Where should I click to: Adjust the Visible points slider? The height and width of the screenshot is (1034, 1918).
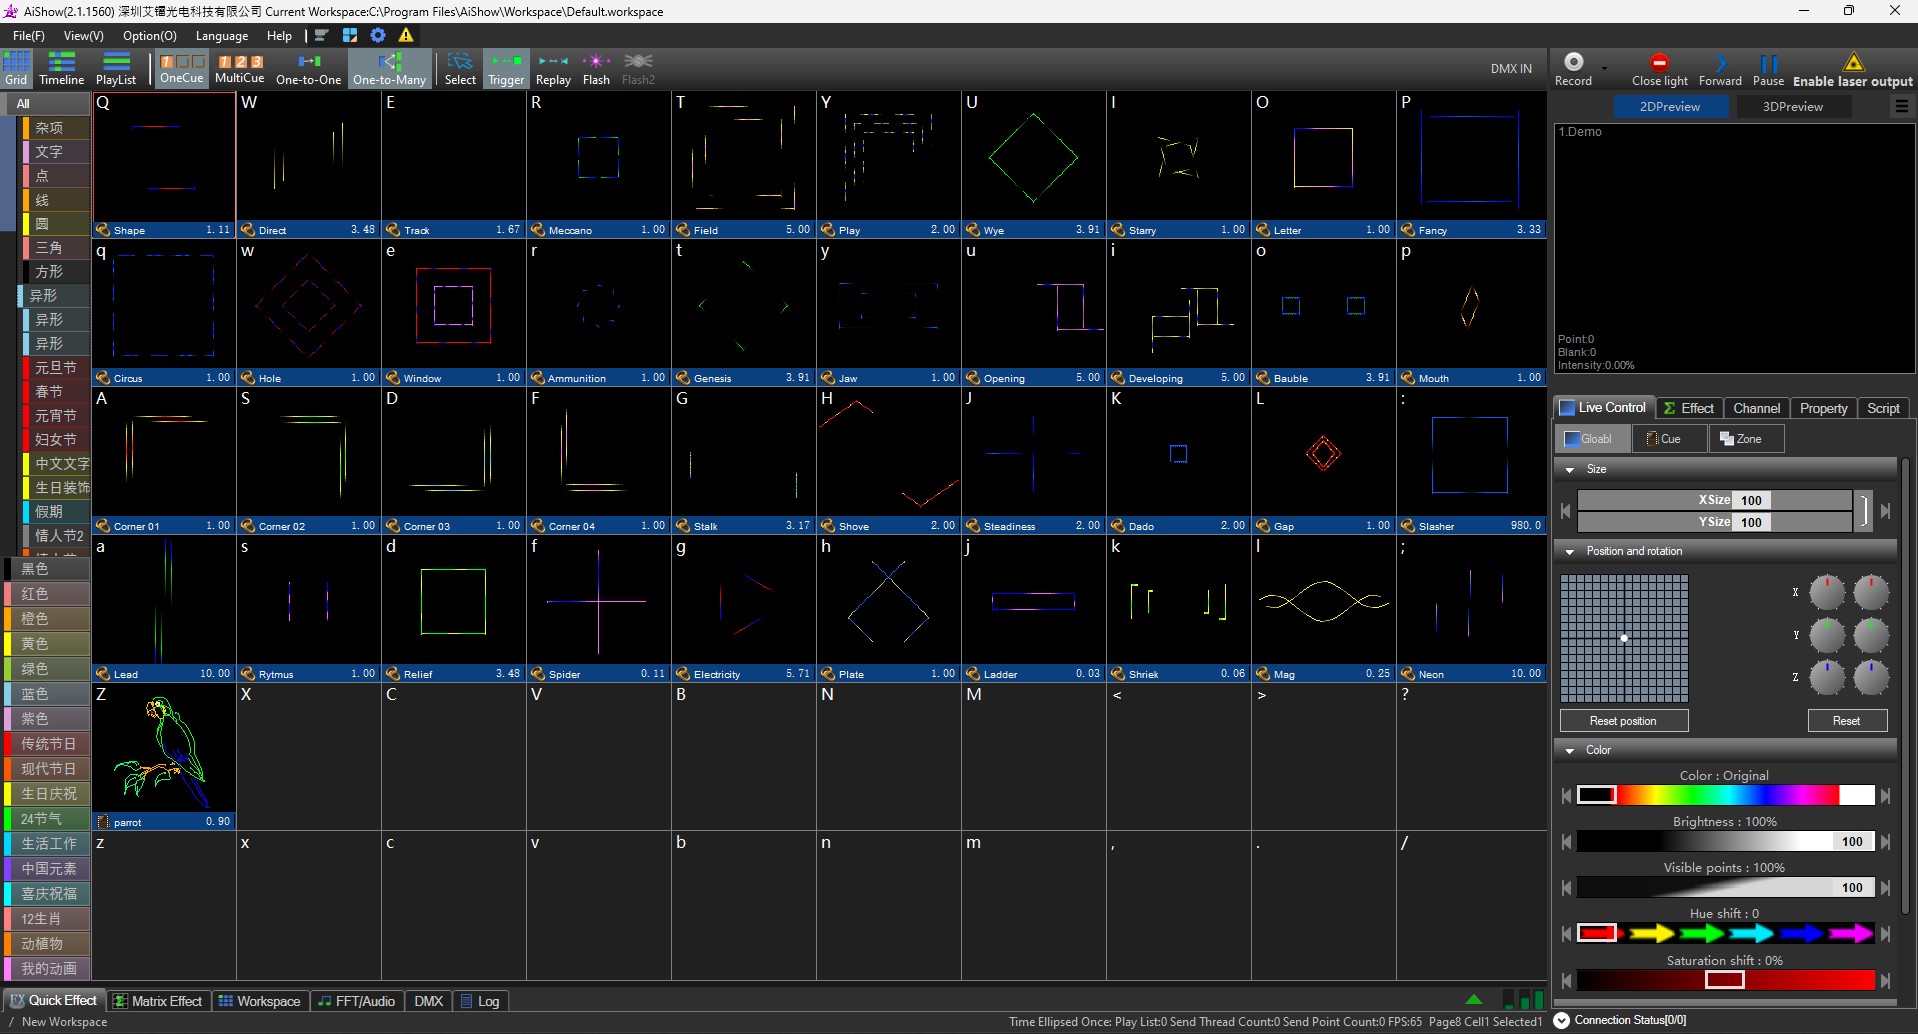point(1726,888)
